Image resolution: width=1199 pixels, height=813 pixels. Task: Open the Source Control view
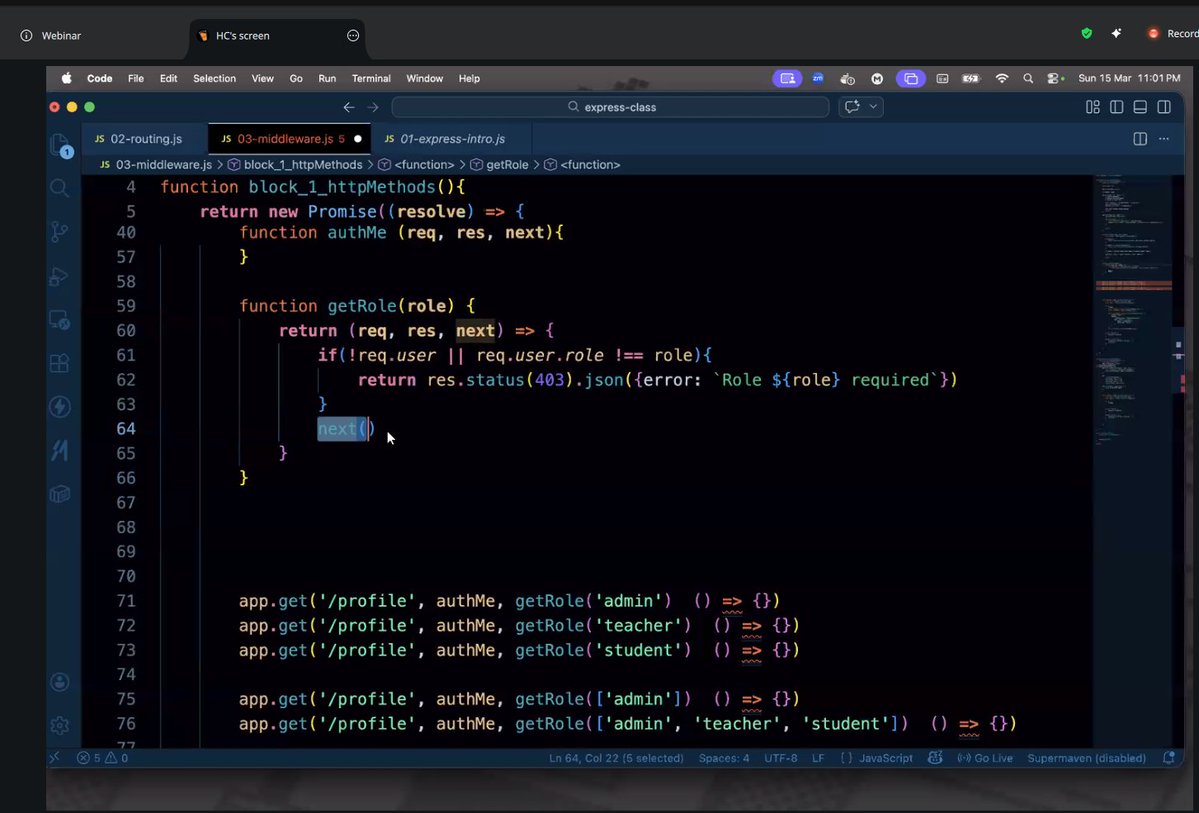59,232
